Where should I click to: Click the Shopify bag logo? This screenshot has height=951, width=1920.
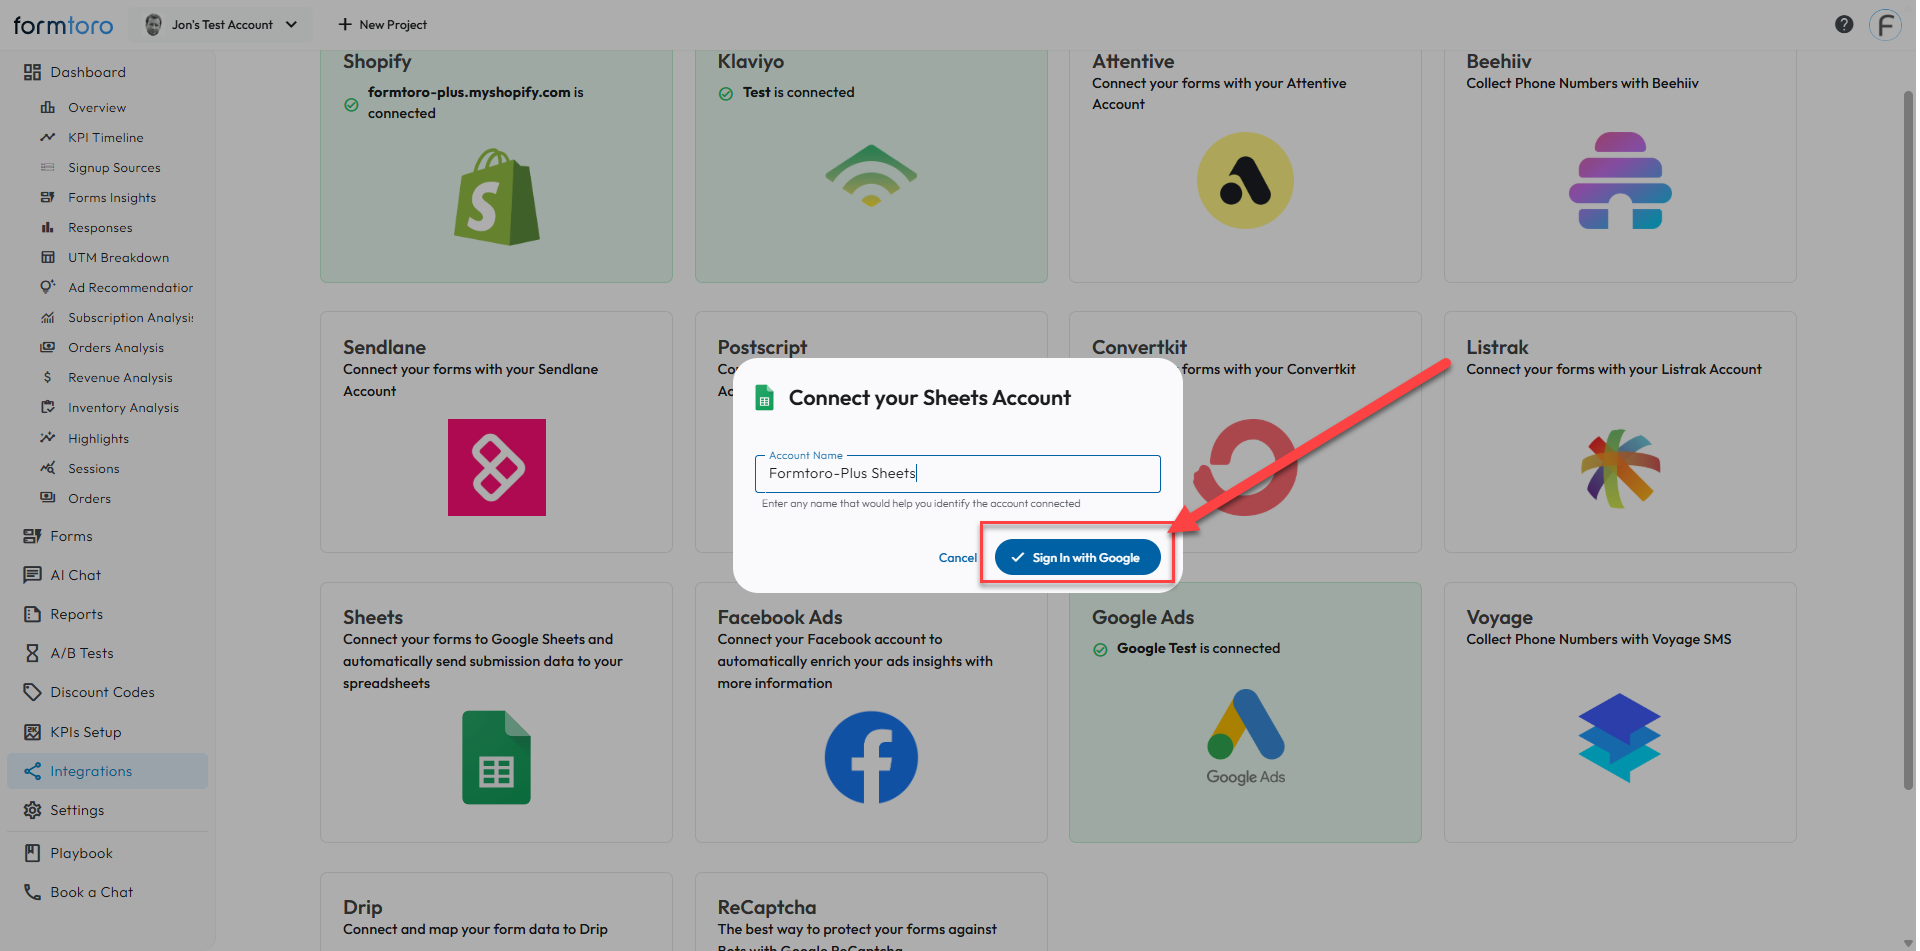click(x=496, y=197)
